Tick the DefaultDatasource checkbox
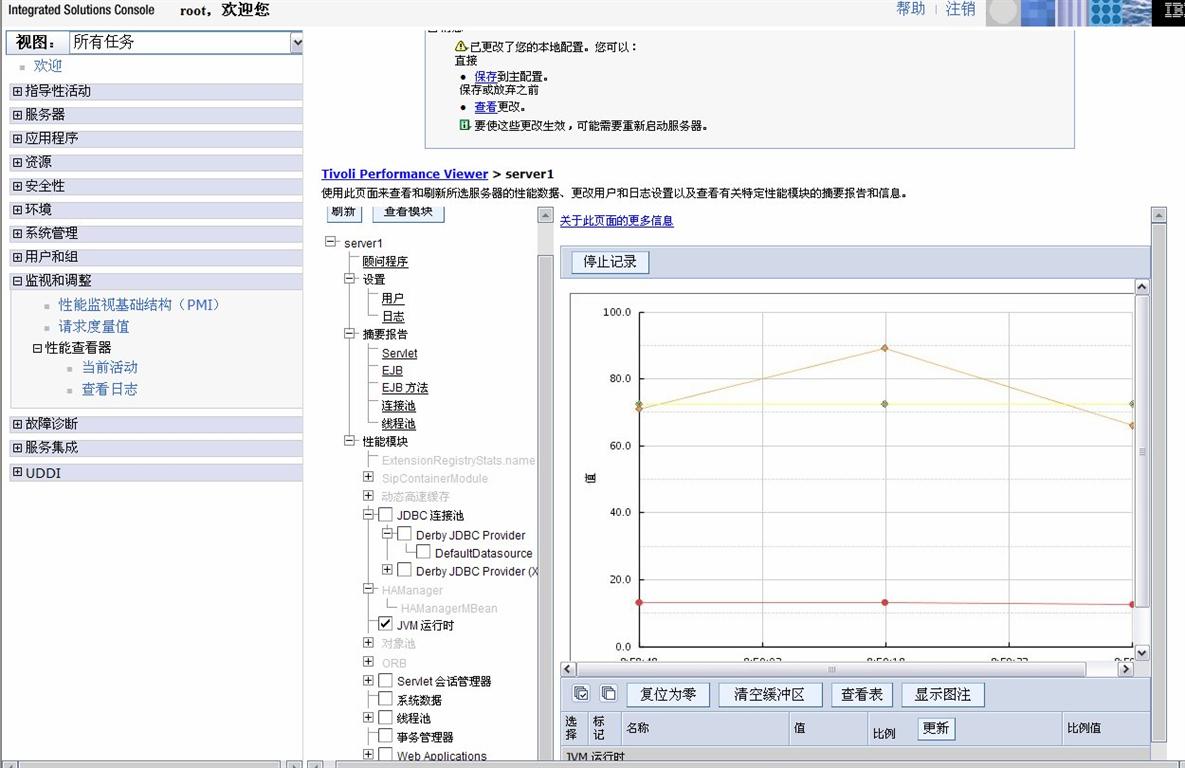 click(x=423, y=552)
